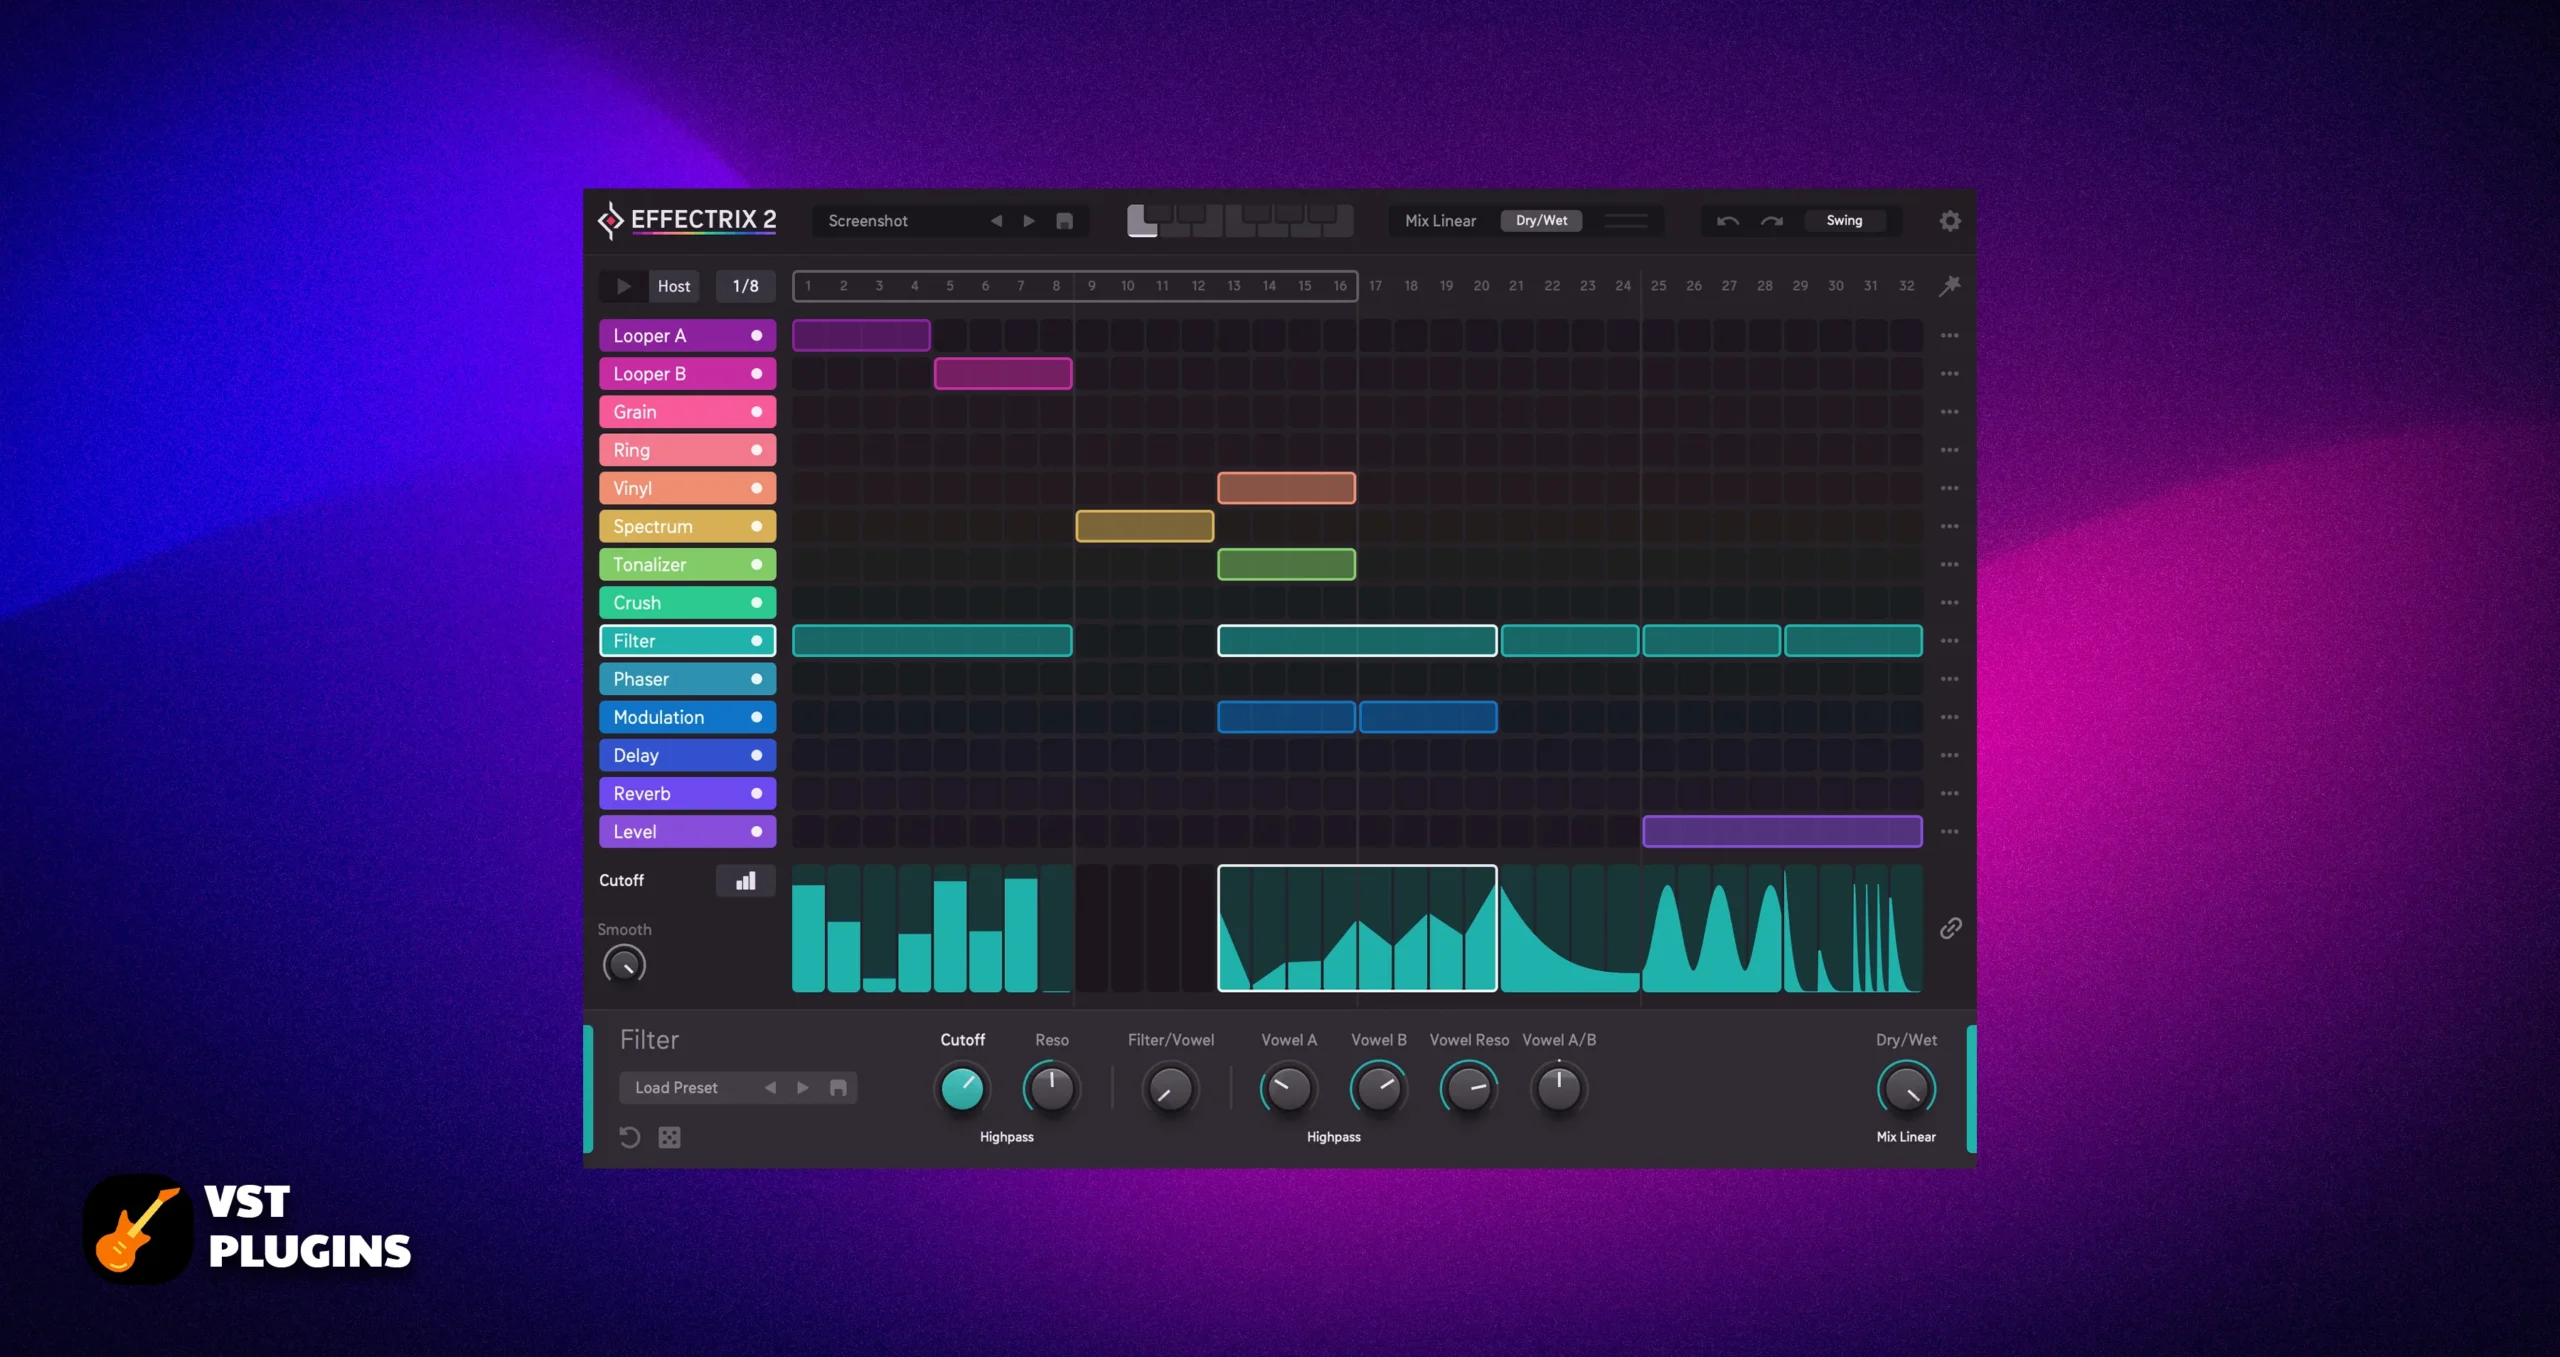The height and width of the screenshot is (1357, 2560).
Task: Open the Filter row options dots
Action: 1949,641
